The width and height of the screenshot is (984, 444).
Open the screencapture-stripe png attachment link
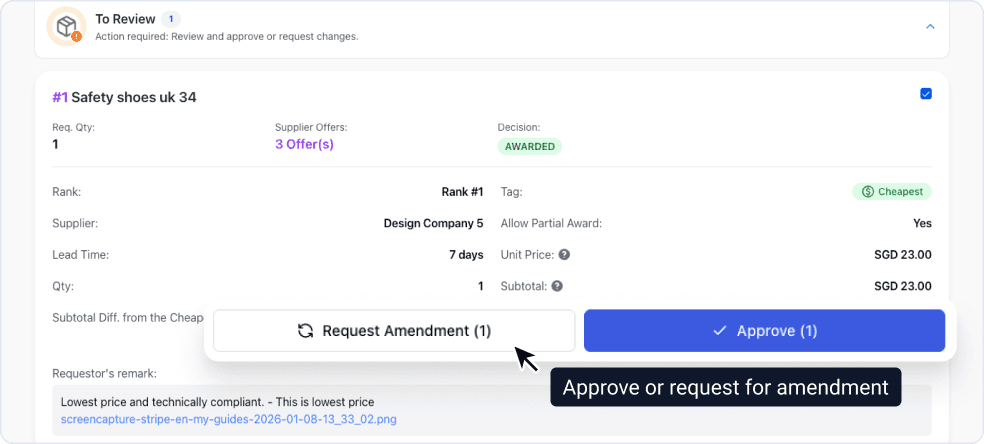228,419
